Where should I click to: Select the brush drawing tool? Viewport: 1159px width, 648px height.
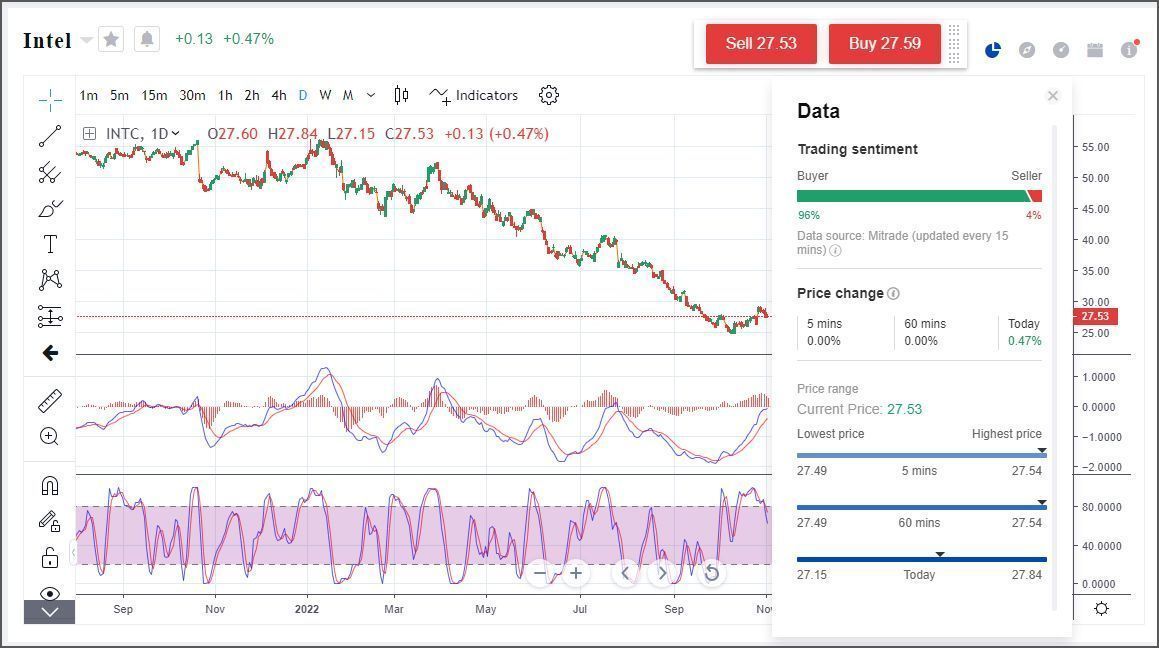(48, 208)
